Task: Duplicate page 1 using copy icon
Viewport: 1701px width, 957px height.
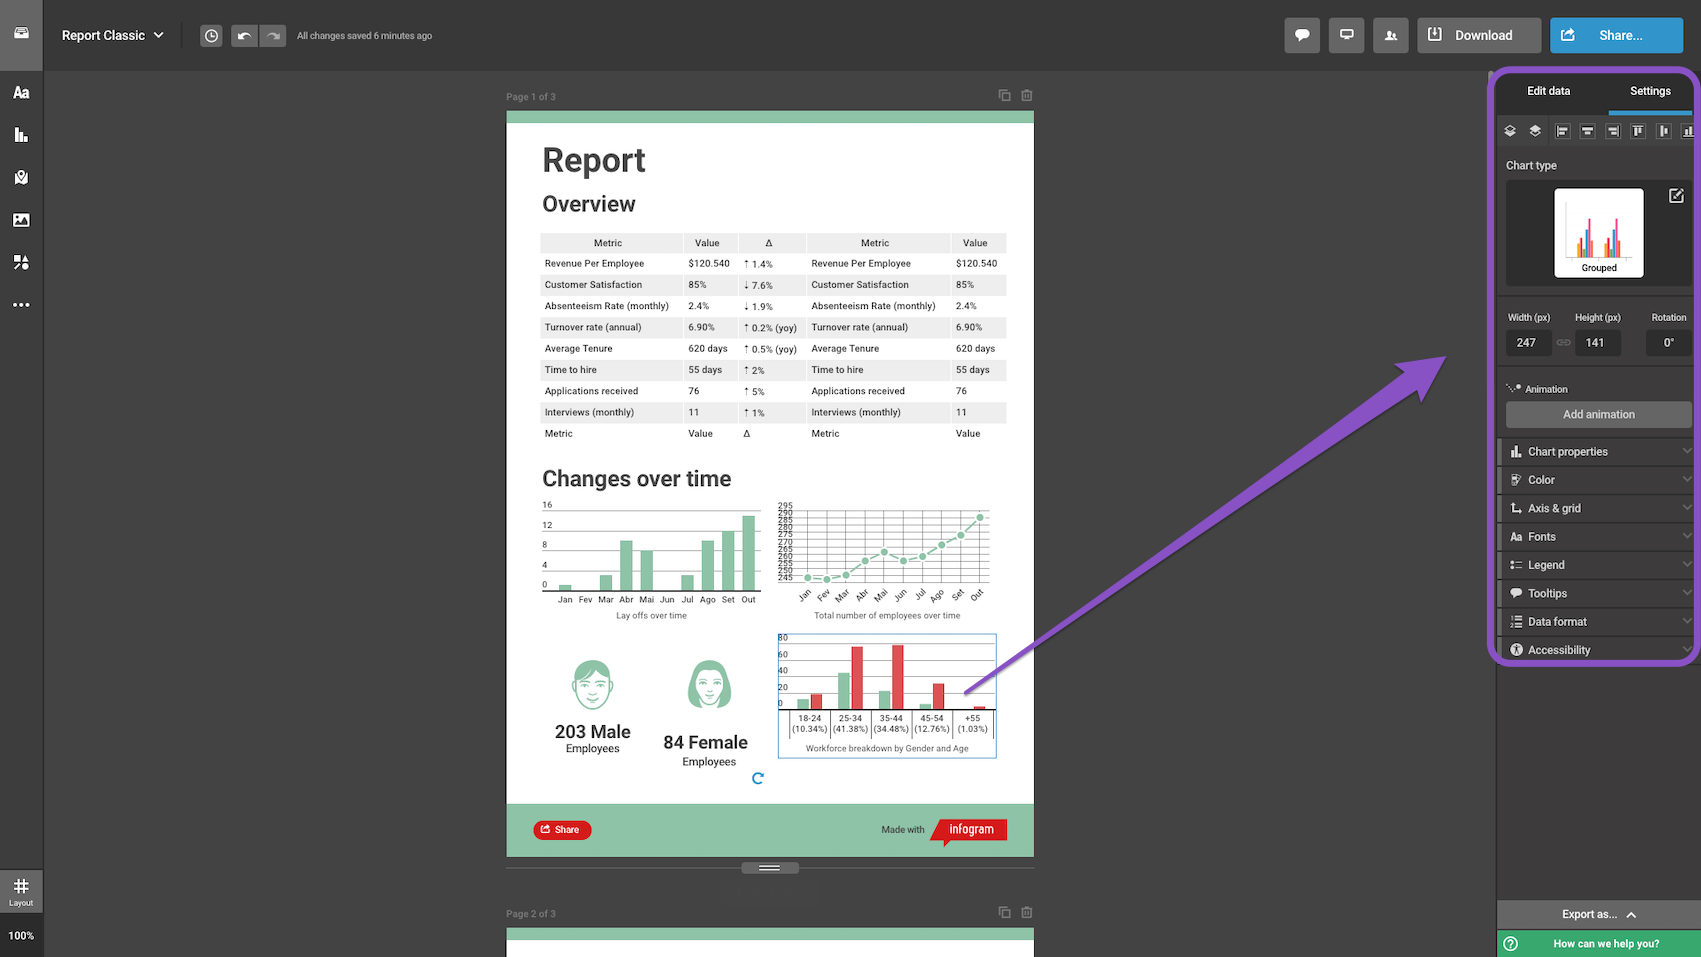Action: click(x=1004, y=96)
